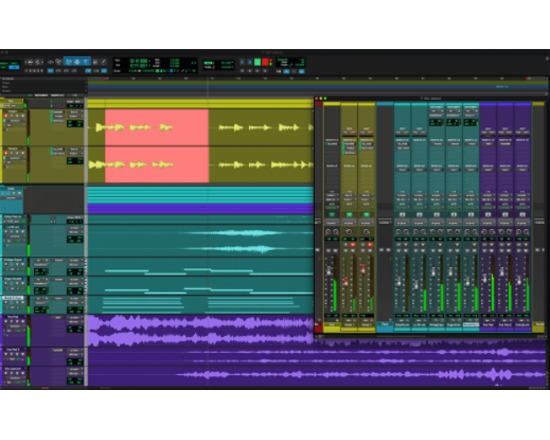Click the Vintage Organ MIDI clip in timeline
This screenshot has height=440, width=550.
pos(200,267)
